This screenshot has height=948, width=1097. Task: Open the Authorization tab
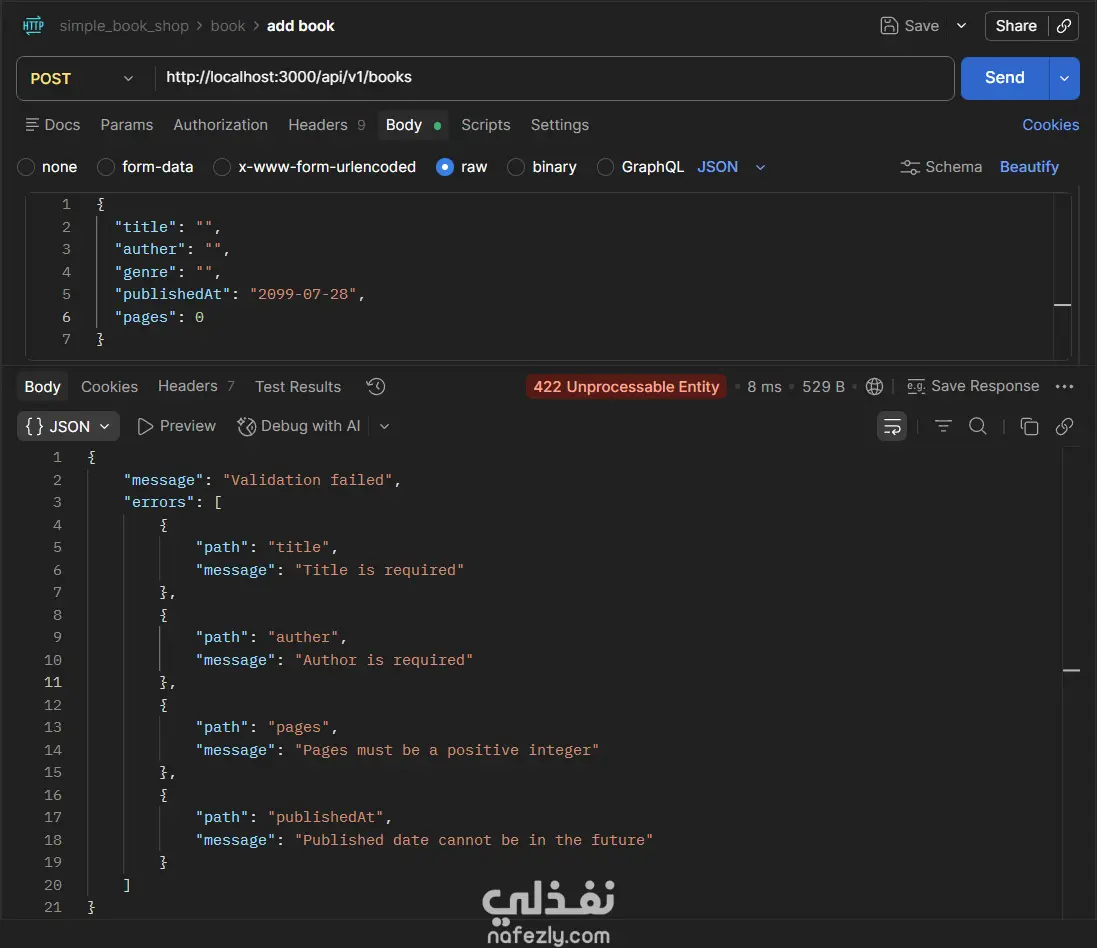[x=220, y=125]
